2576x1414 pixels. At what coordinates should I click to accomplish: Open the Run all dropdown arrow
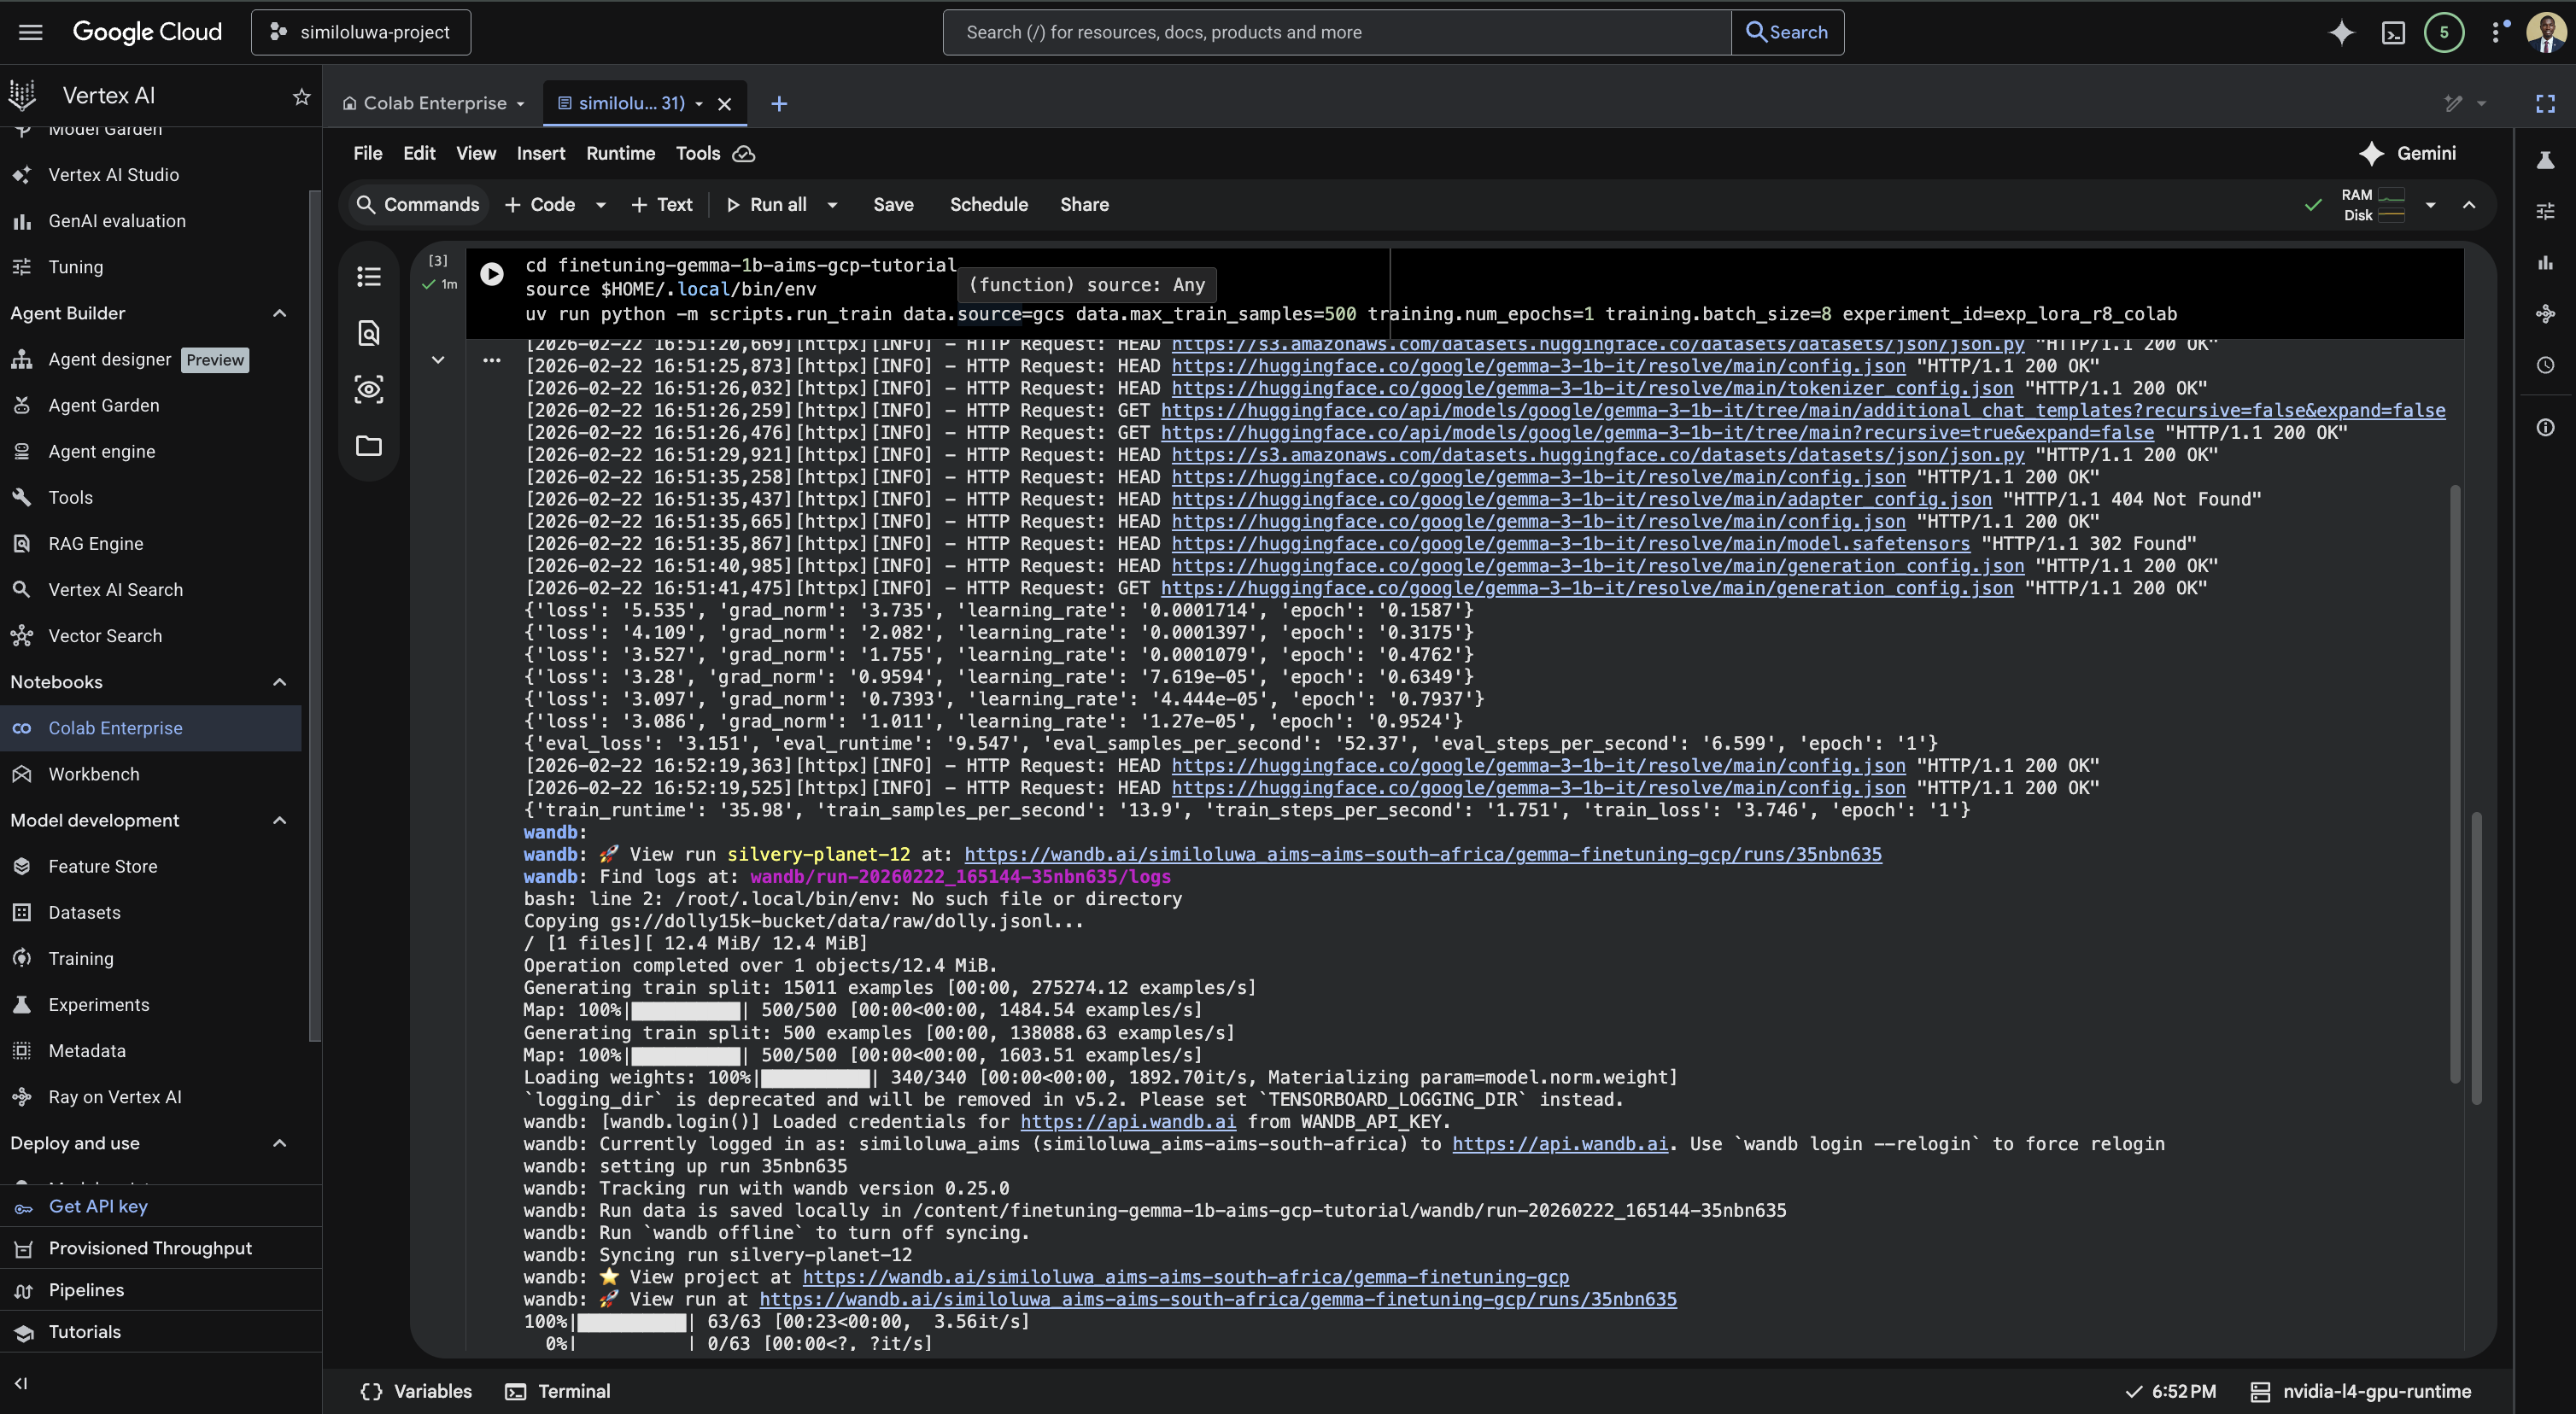click(832, 205)
